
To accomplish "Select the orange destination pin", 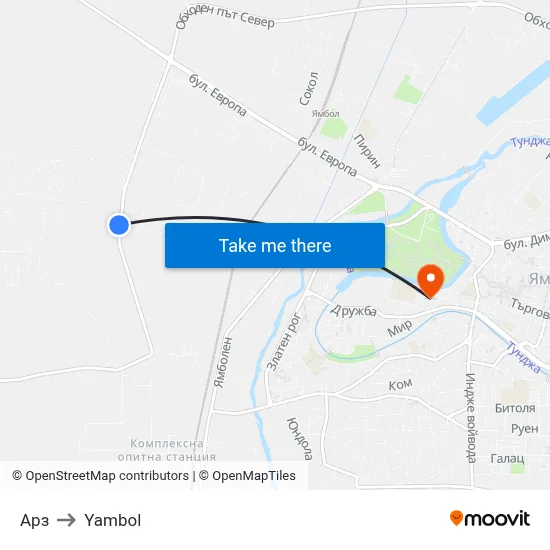I will click(x=431, y=281).
